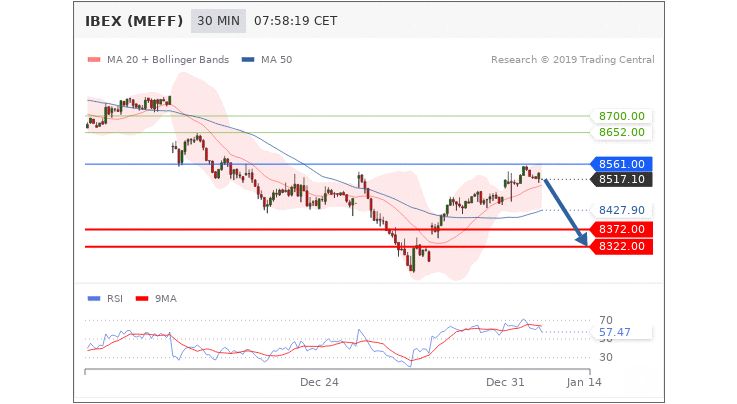Click the RSI 30 level label
The height and width of the screenshot is (404, 737).
point(606,357)
